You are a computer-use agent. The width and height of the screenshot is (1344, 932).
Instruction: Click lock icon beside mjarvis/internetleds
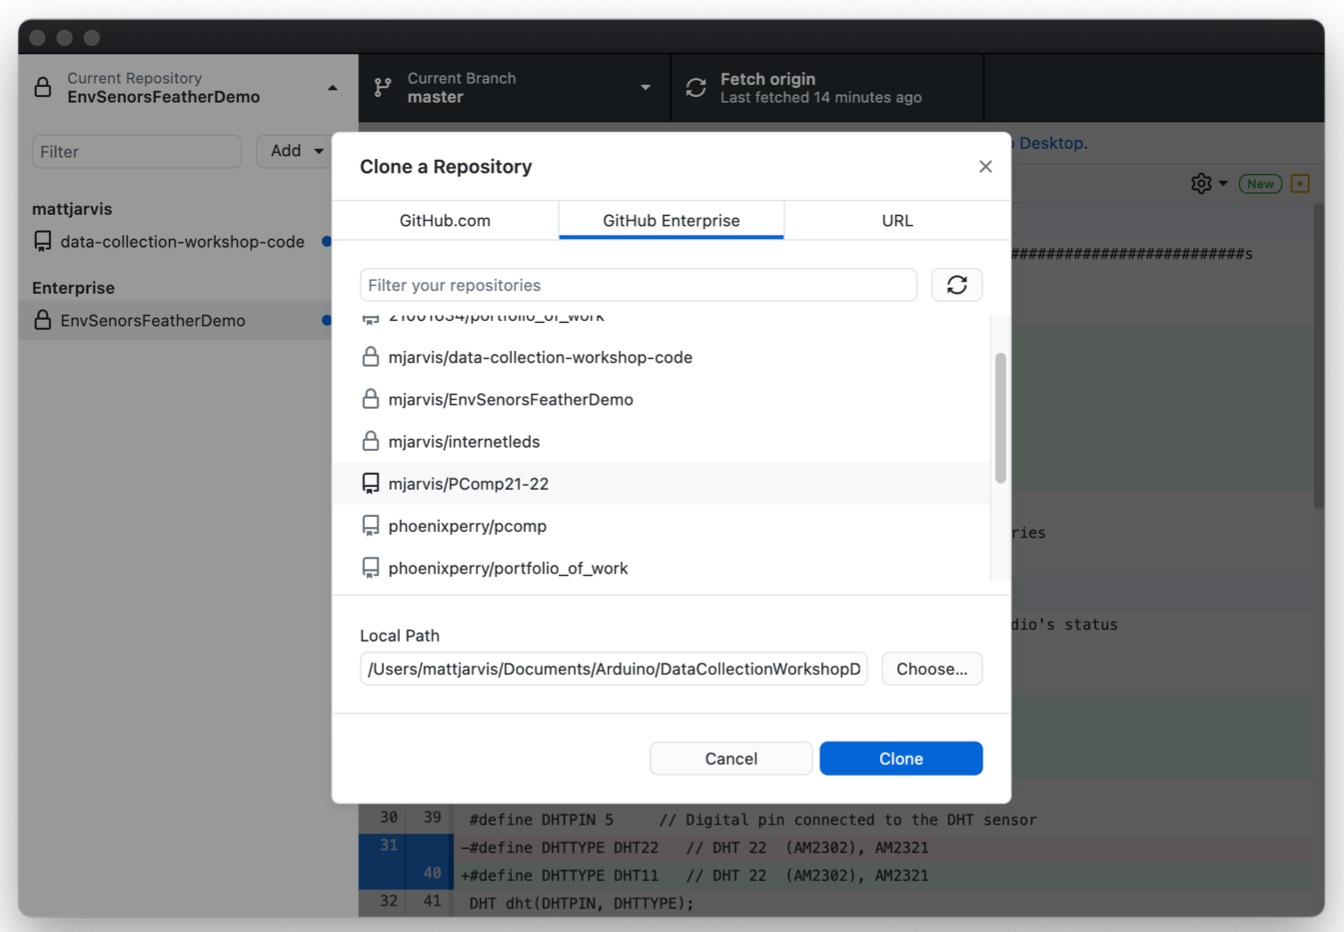370,441
